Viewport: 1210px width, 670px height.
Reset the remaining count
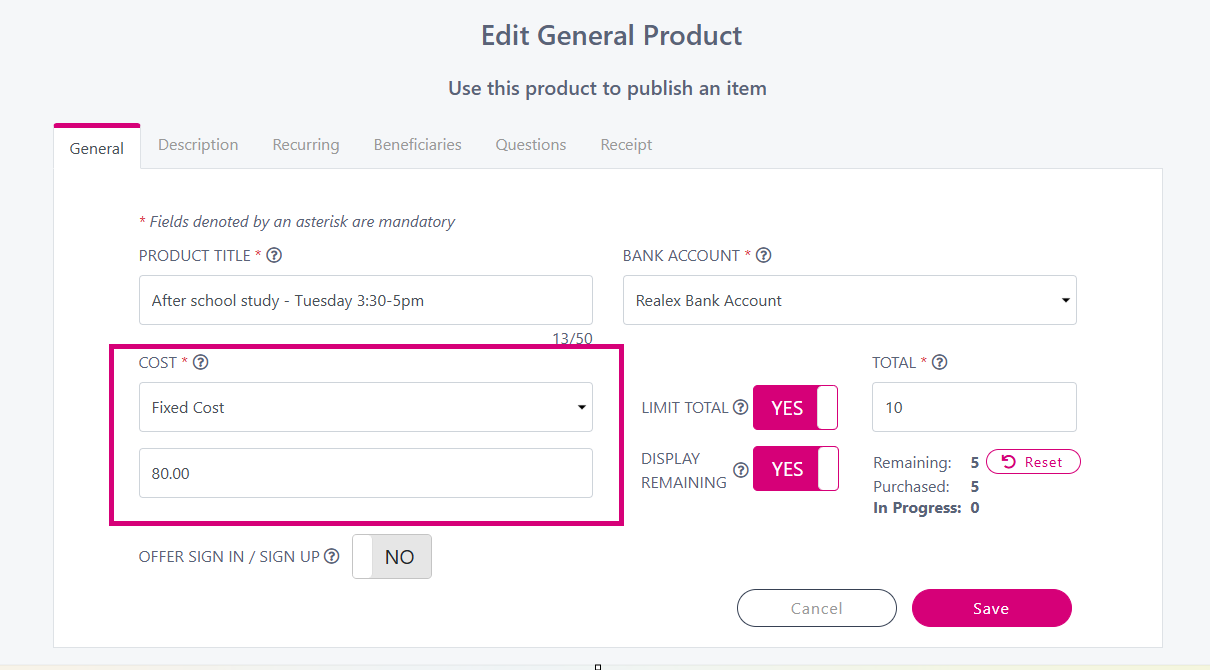point(1033,462)
